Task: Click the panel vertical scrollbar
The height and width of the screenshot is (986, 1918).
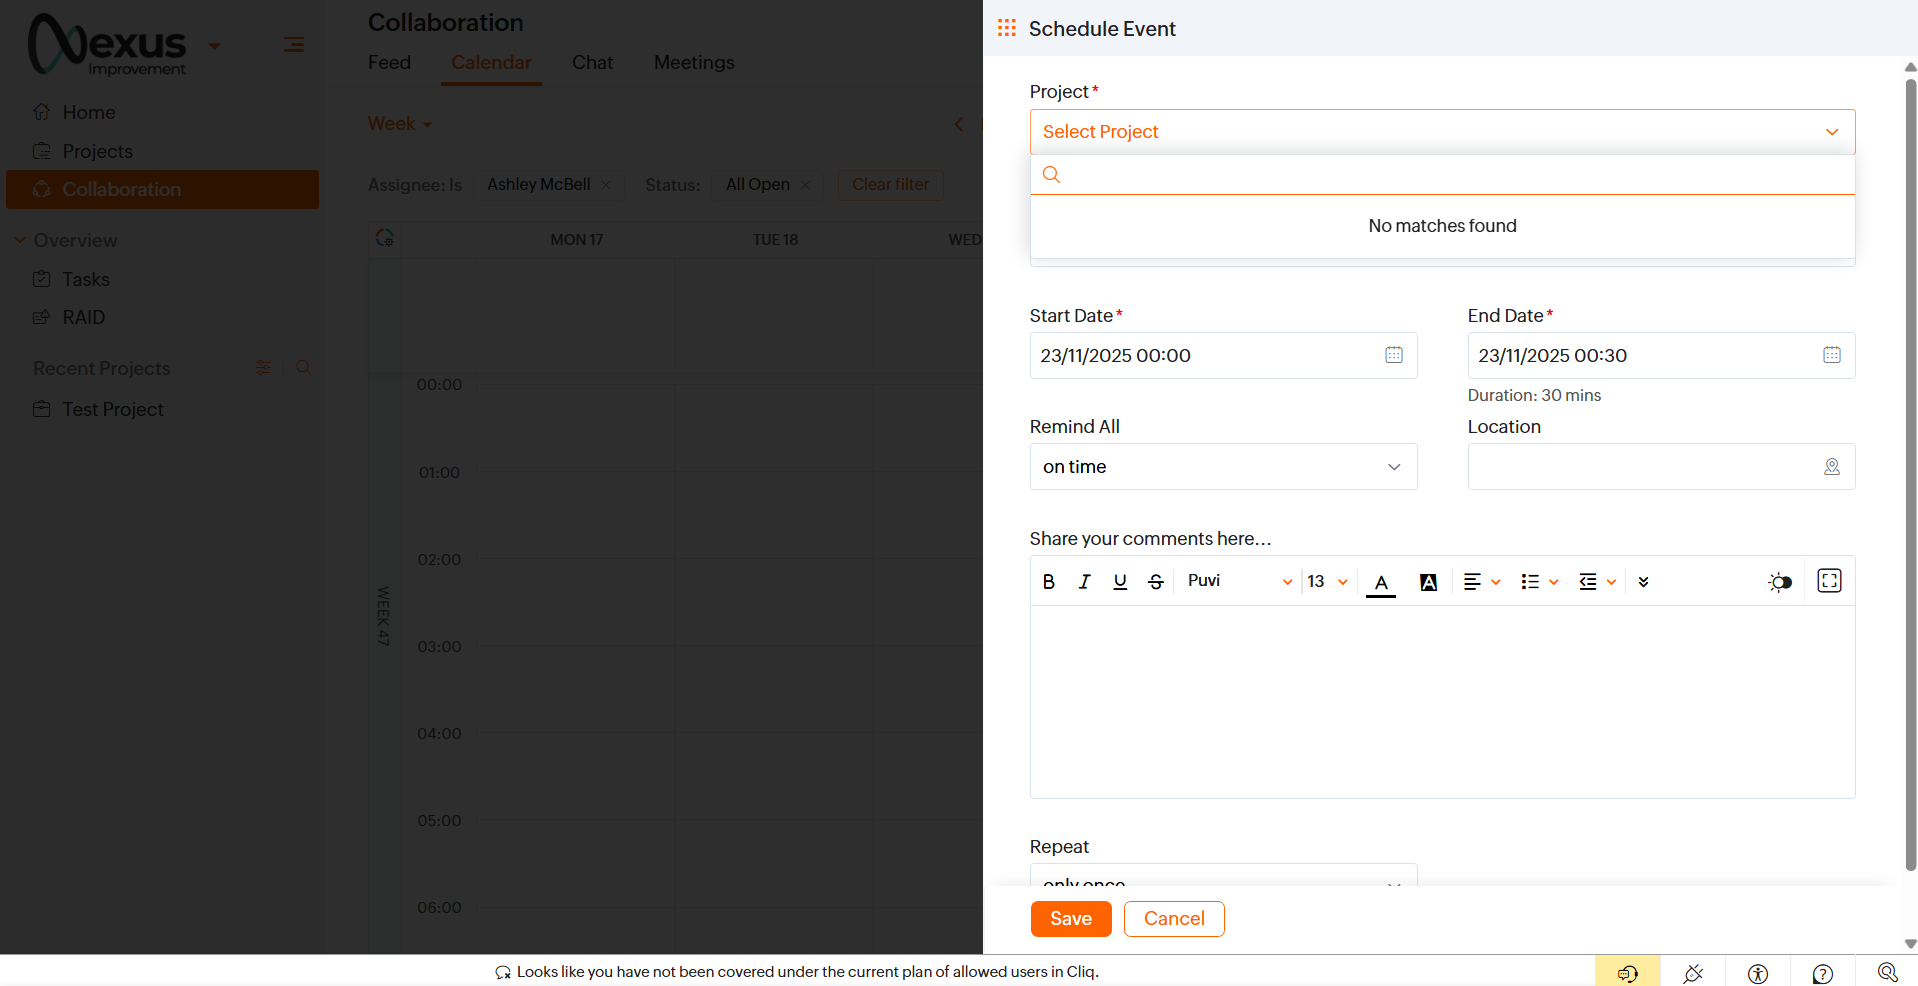Action: (x=1910, y=475)
